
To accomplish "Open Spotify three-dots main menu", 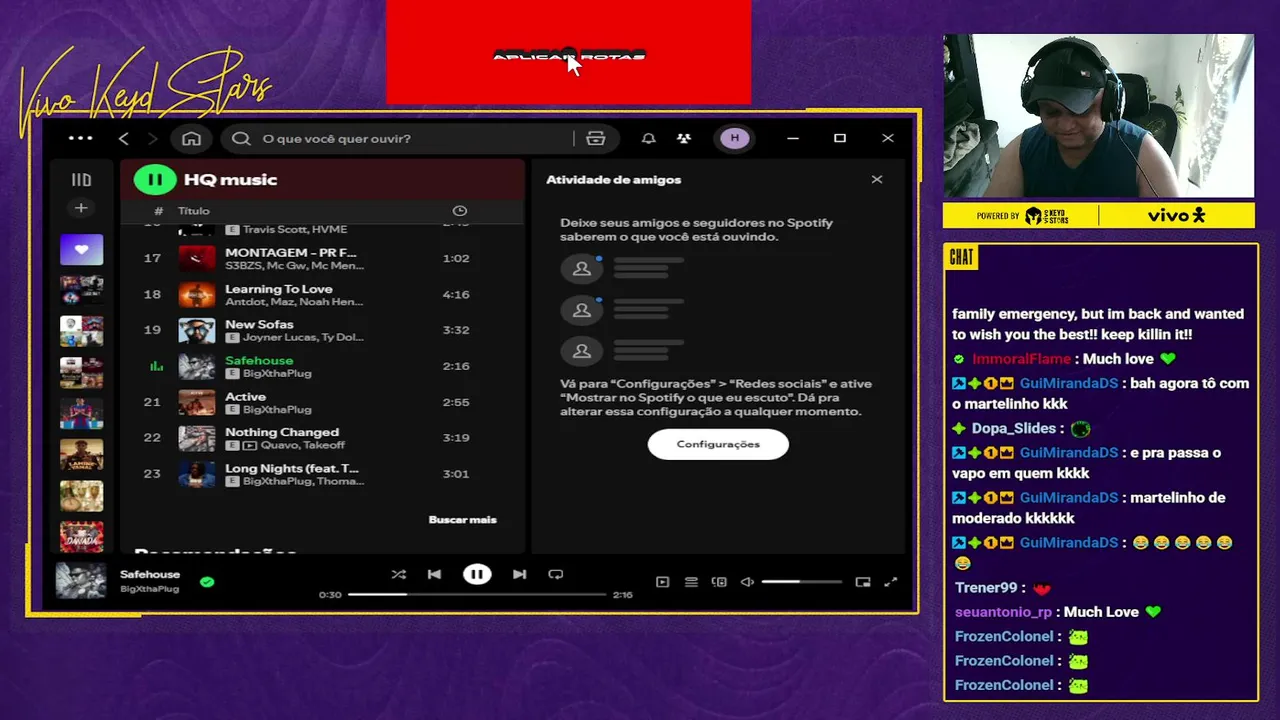I will (x=80, y=138).
